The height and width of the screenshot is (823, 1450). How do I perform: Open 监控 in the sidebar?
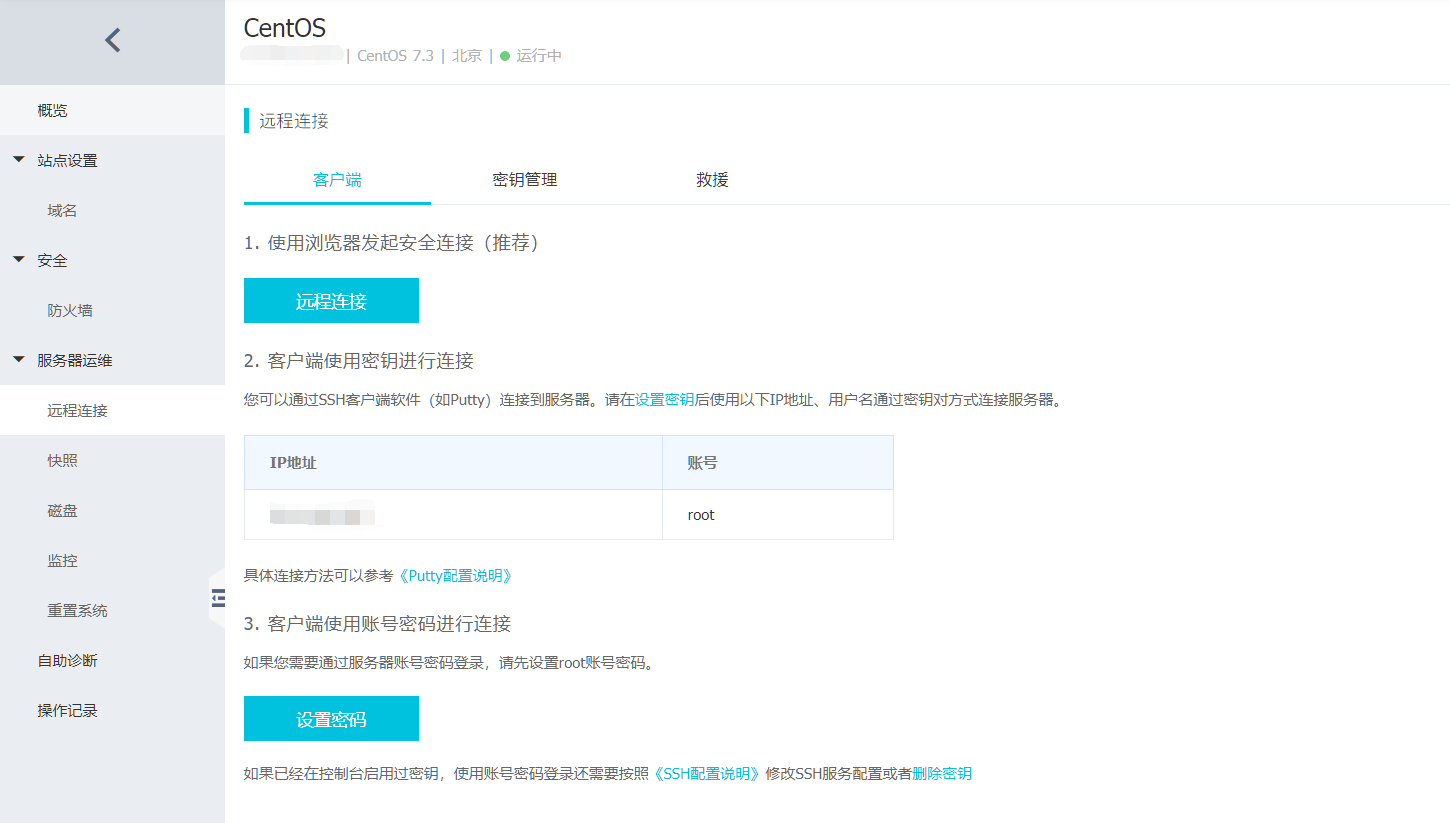(112, 560)
